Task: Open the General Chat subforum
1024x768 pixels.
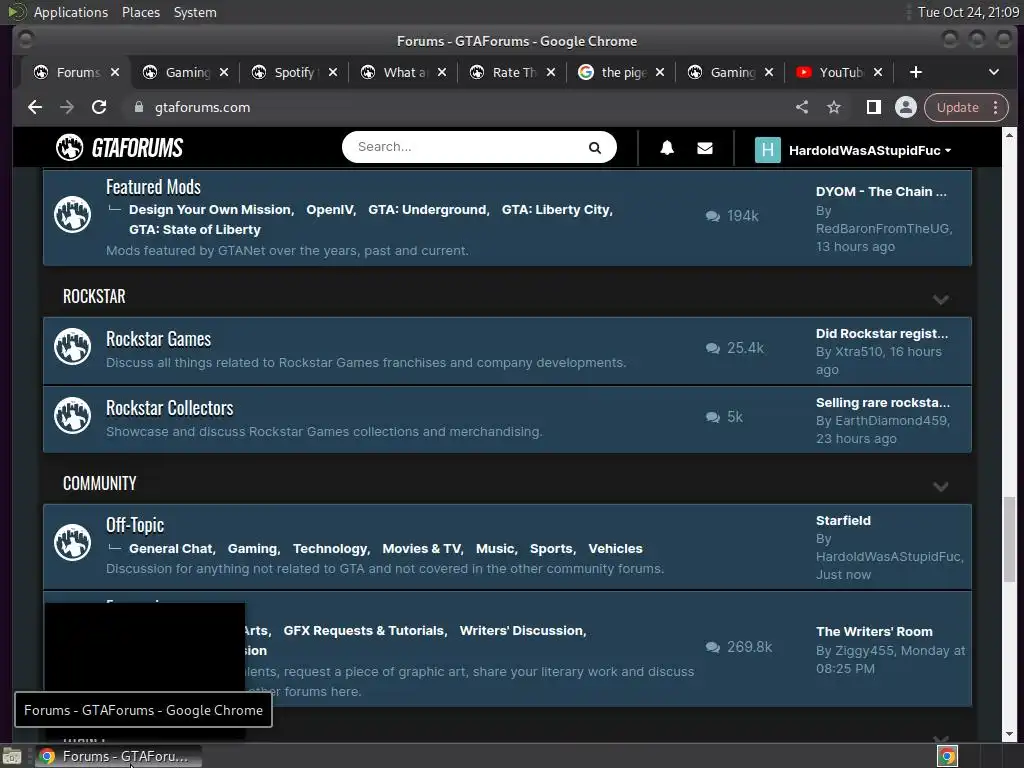Action: [x=170, y=549]
